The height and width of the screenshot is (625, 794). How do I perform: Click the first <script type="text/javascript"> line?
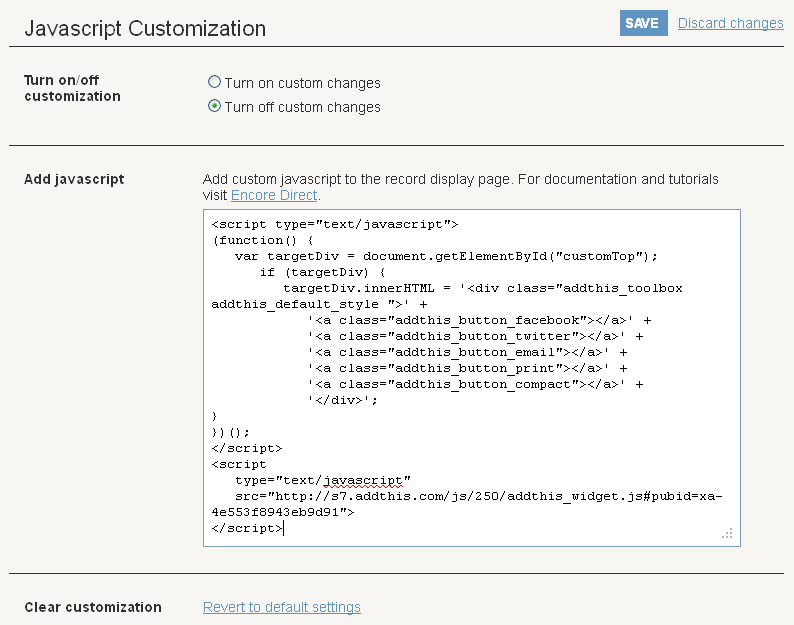click(x=335, y=224)
